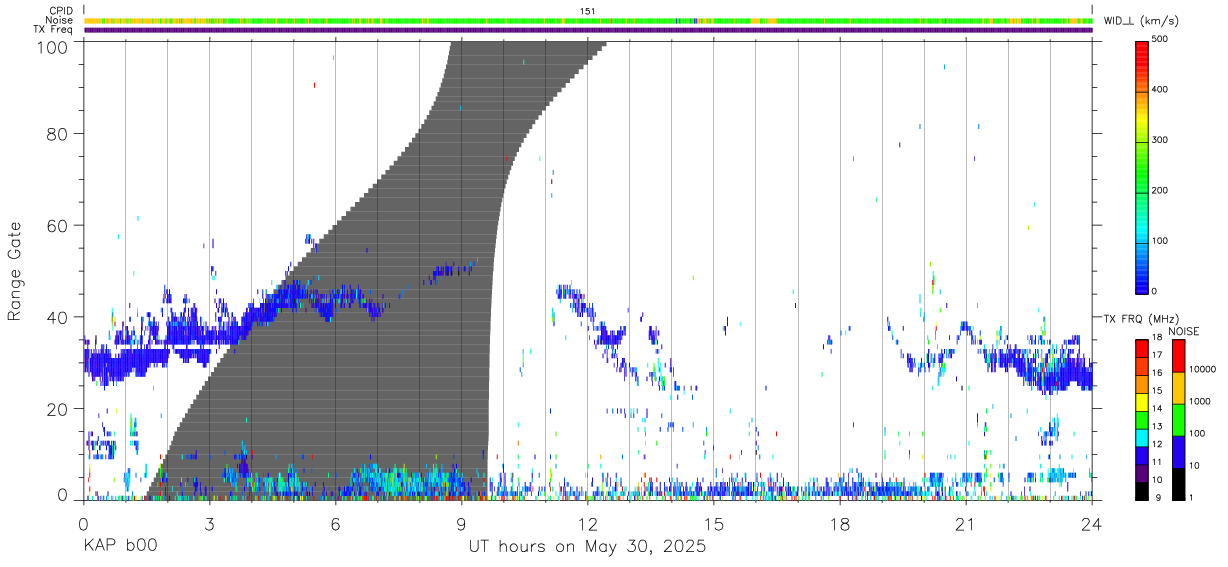Click range gate tick 60 on y-axis
The width and height of the screenshot is (1228, 567).
pos(57,225)
